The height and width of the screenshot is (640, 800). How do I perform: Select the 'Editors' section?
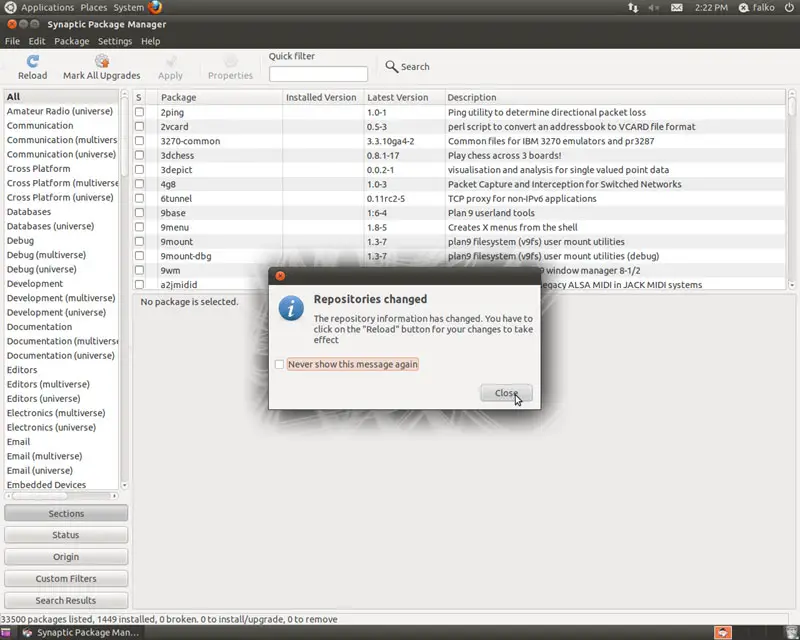61,370
